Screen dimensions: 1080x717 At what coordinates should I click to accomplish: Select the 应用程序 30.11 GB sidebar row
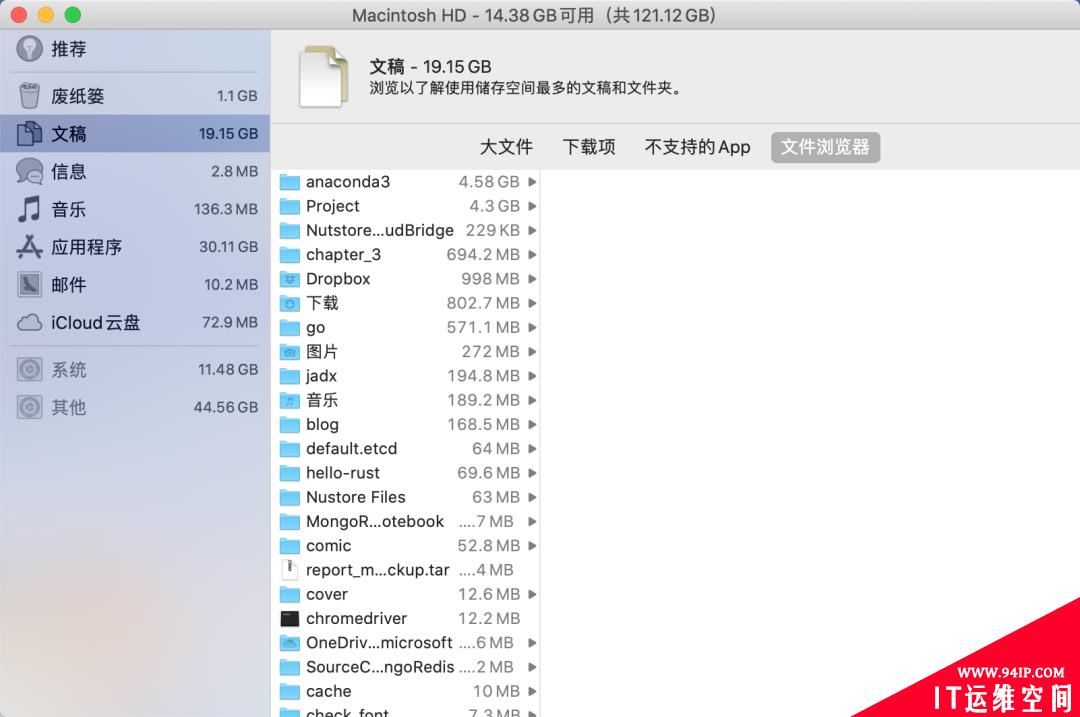[x=135, y=247]
